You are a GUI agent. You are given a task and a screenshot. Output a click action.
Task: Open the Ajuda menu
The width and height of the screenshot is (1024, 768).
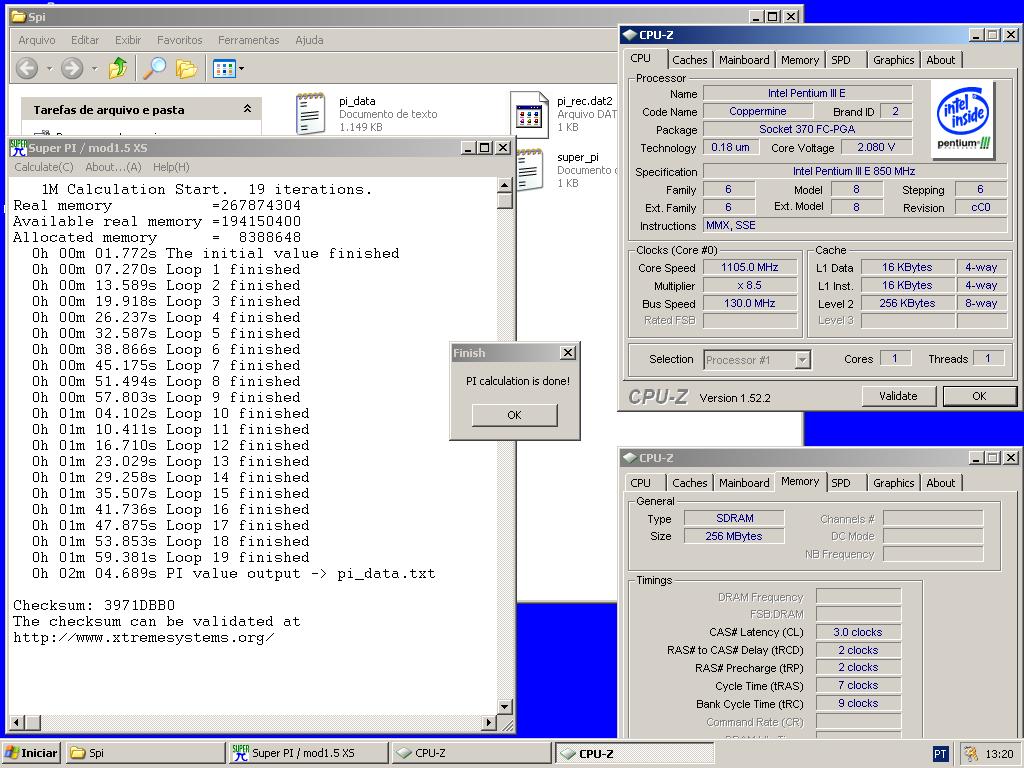pyautogui.click(x=310, y=40)
